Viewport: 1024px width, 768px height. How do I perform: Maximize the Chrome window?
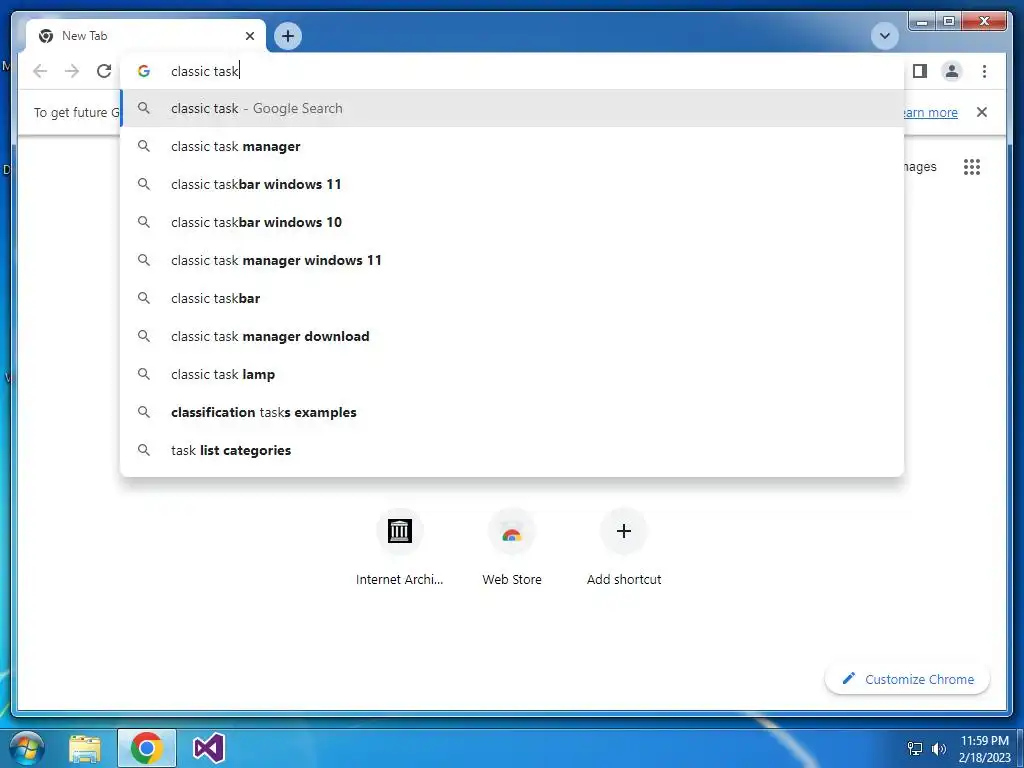tap(949, 22)
